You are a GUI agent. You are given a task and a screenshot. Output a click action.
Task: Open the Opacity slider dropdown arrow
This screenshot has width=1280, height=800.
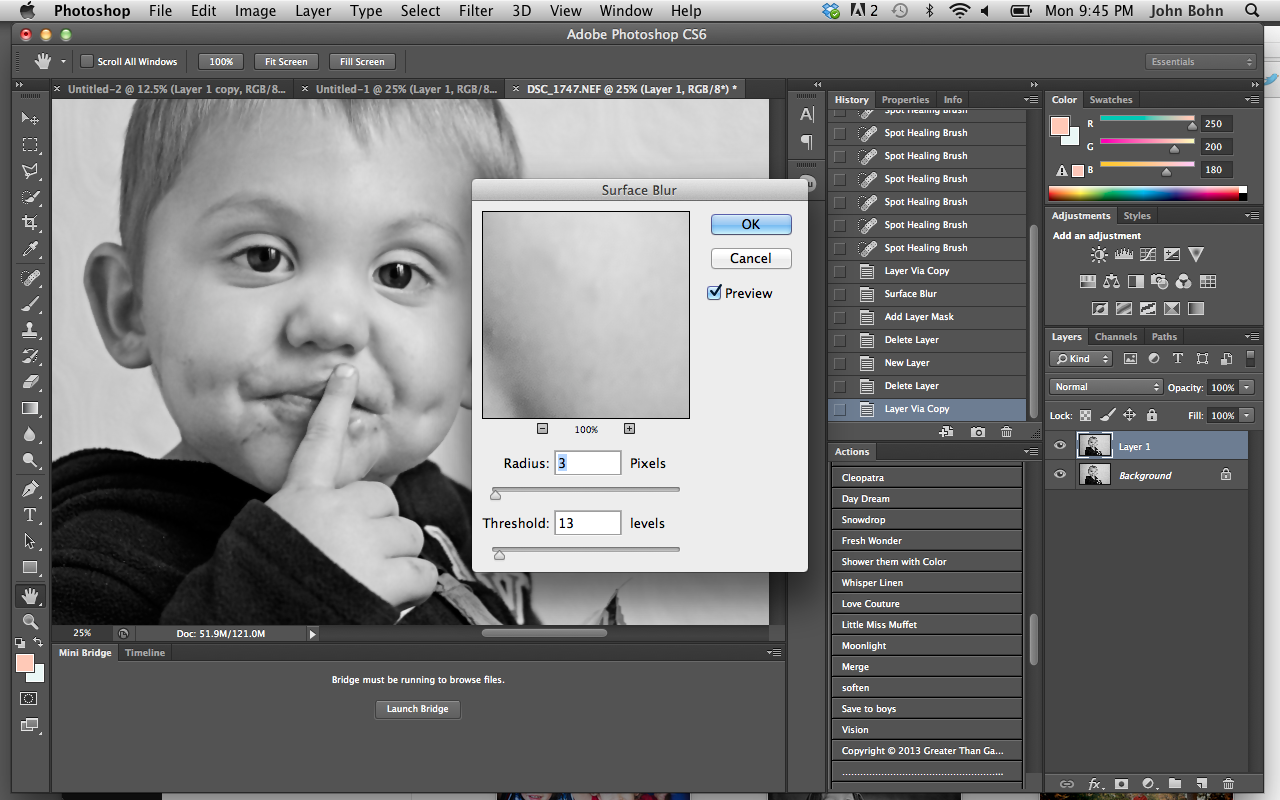click(1246, 387)
